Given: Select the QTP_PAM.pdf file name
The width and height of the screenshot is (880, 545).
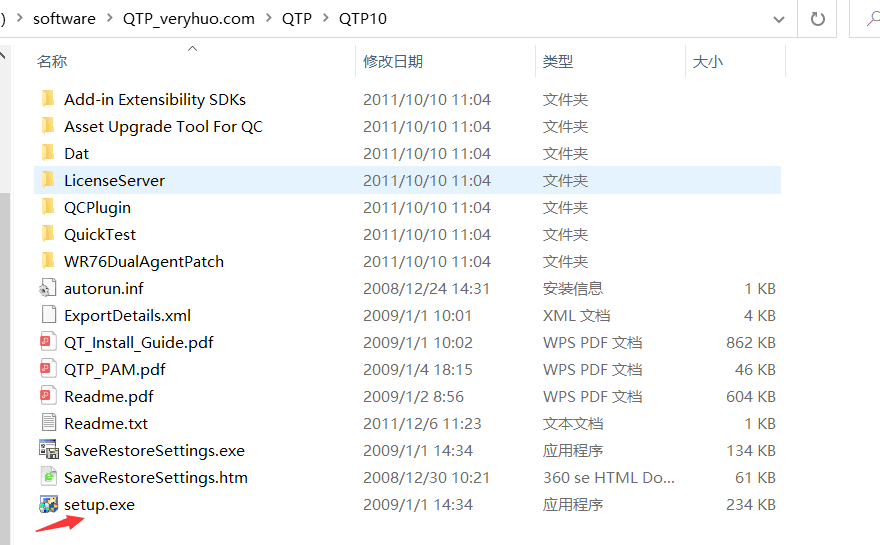Looking at the screenshot, I should coord(114,369).
